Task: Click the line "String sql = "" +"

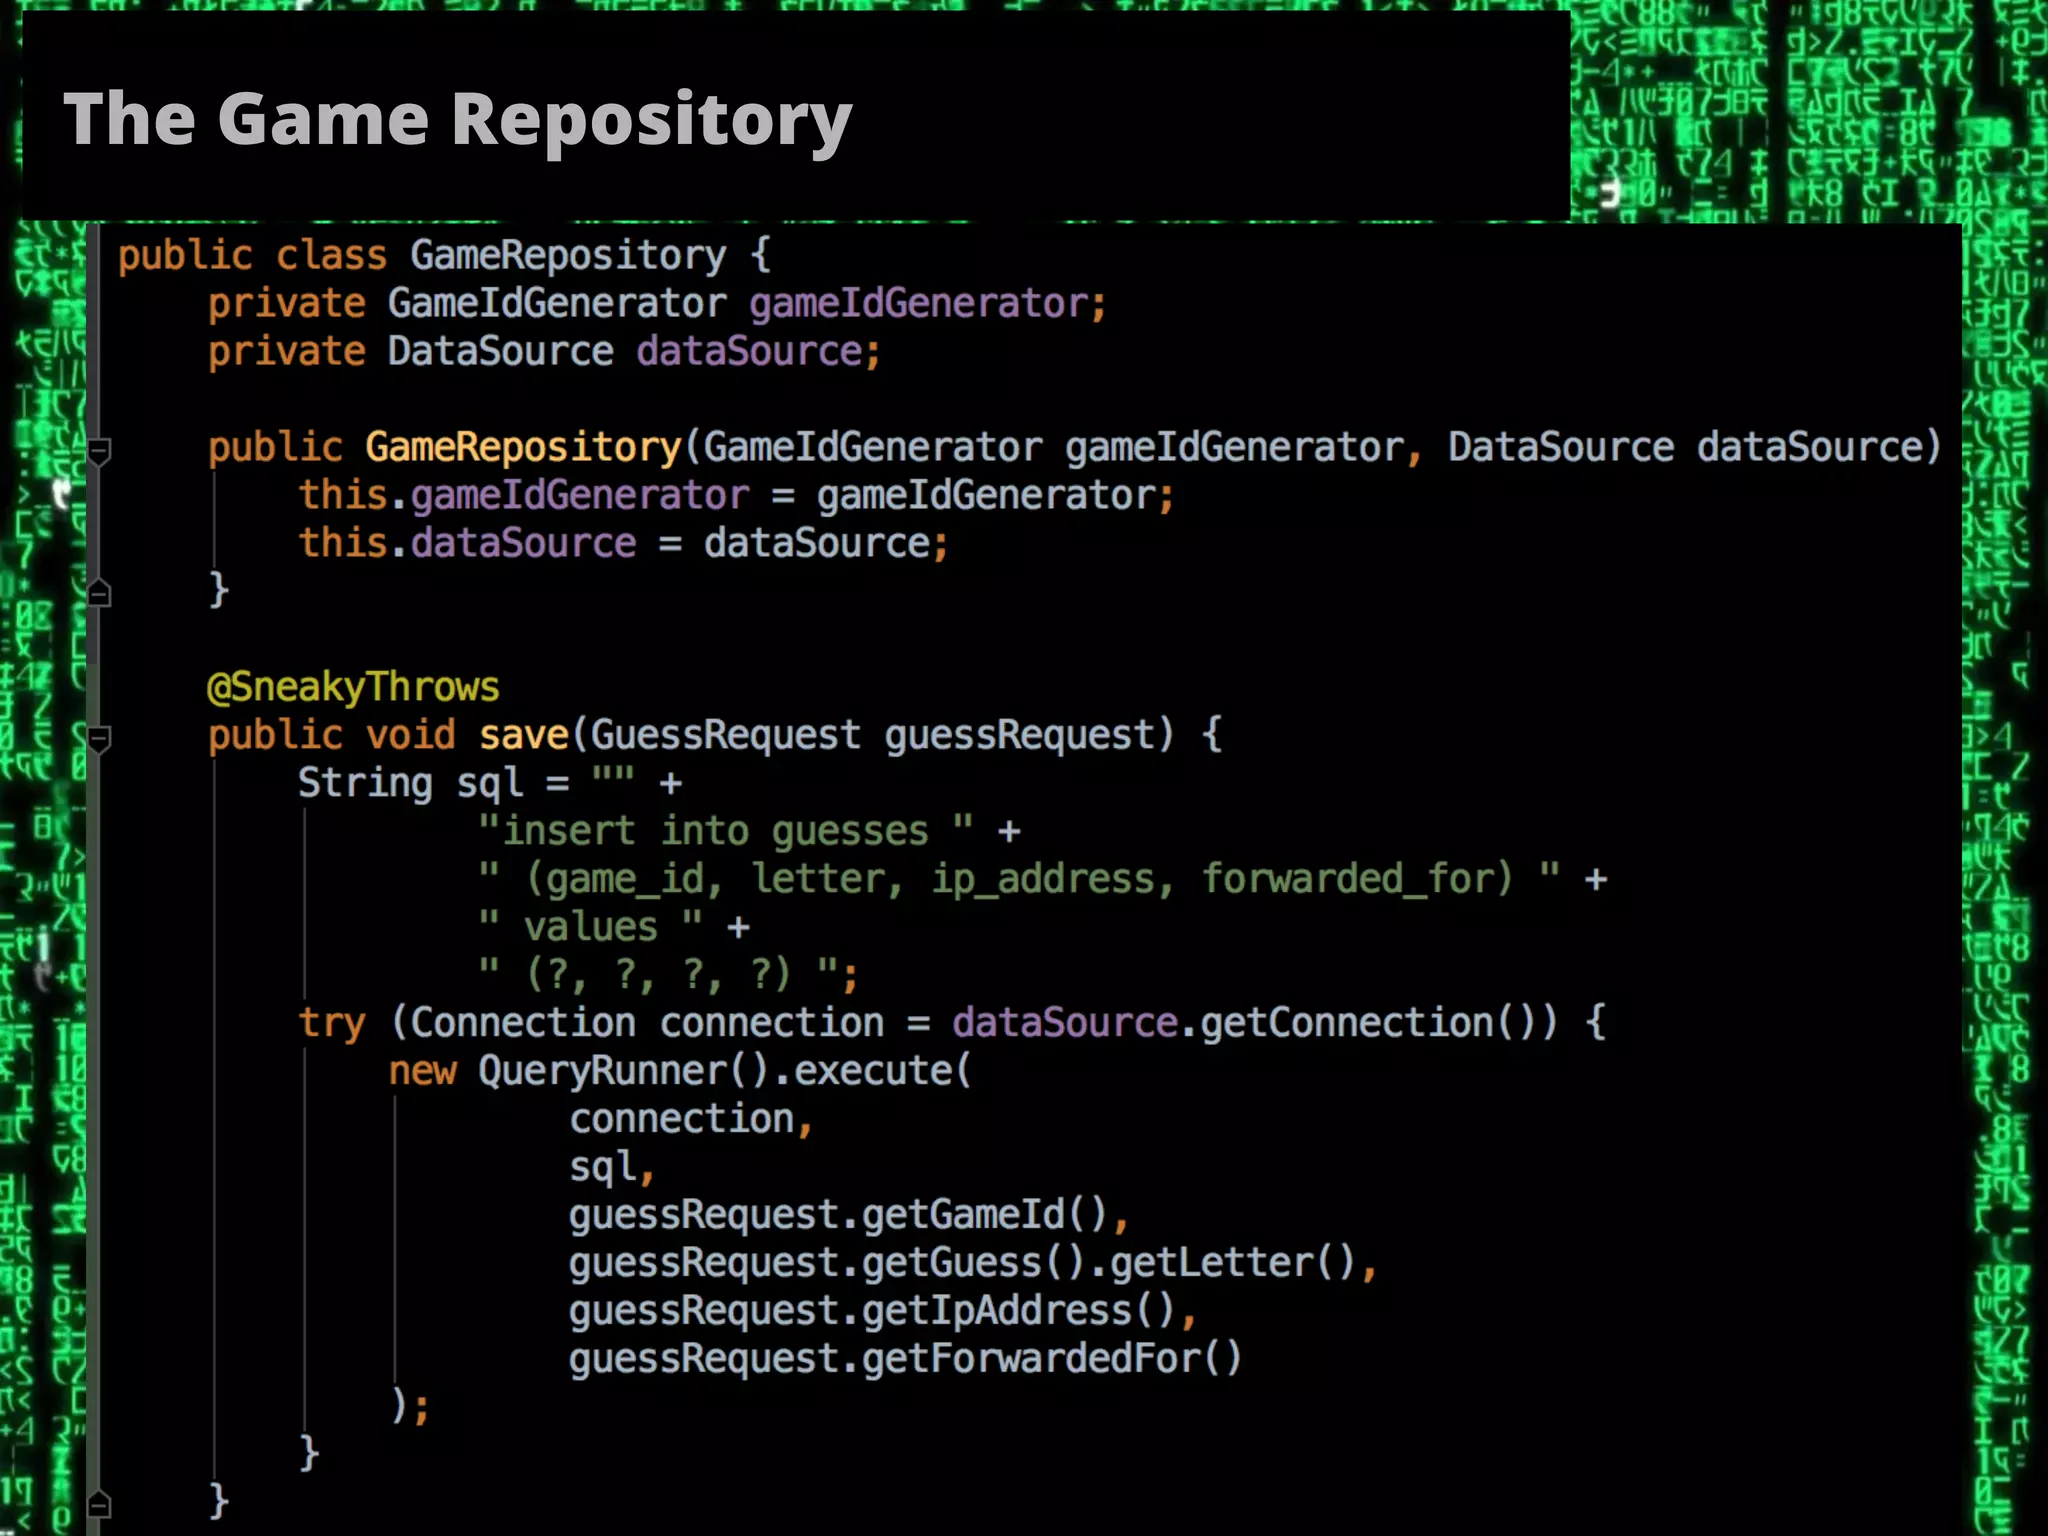Action: (490, 783)
